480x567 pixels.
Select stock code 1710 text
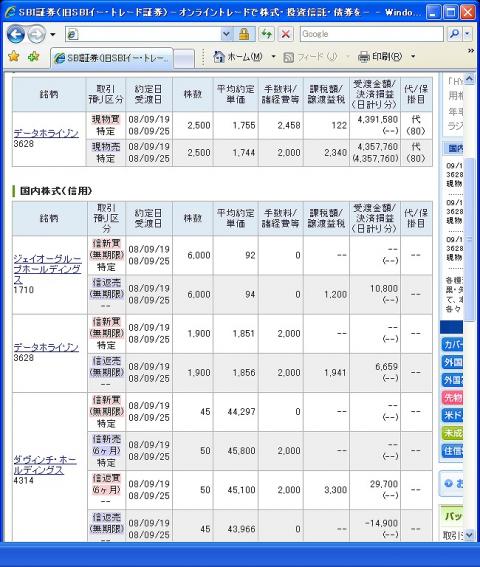coord(24,290)
